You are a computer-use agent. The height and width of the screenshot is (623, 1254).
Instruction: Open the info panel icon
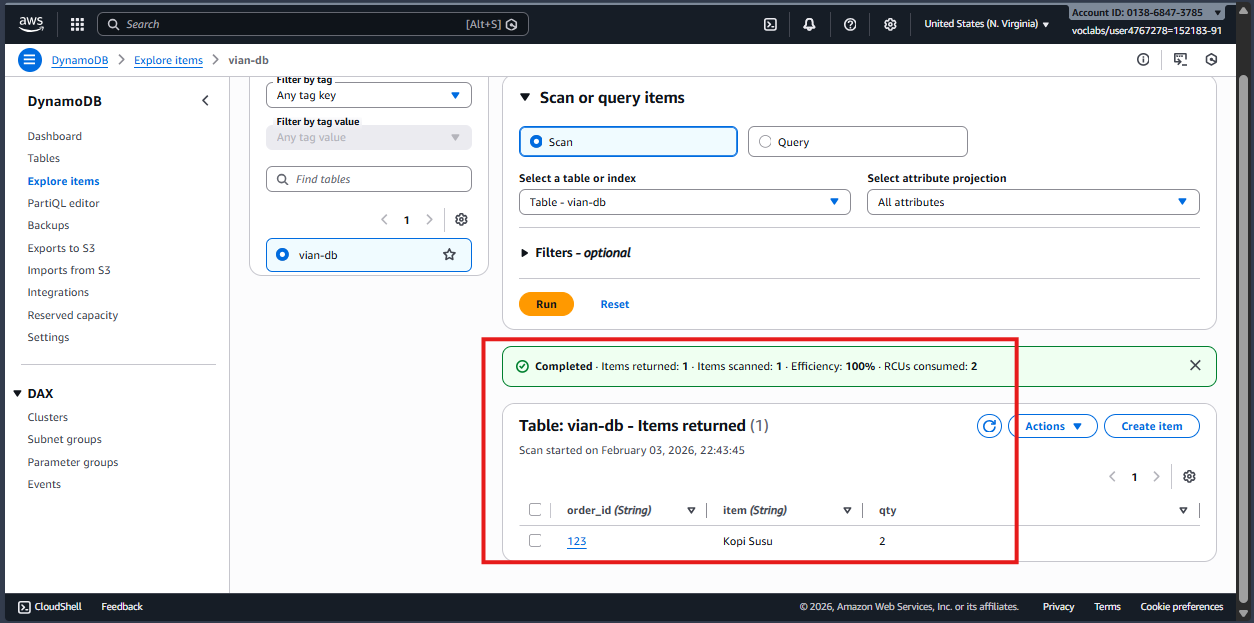click(x=1143, y=60)
